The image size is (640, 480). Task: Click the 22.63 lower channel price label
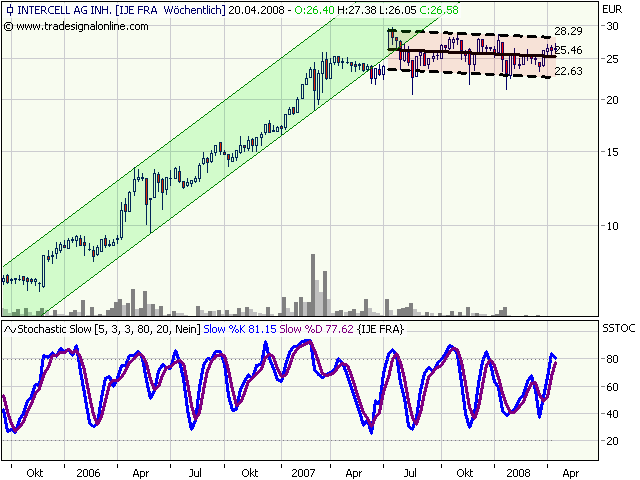tap(567, 71)
